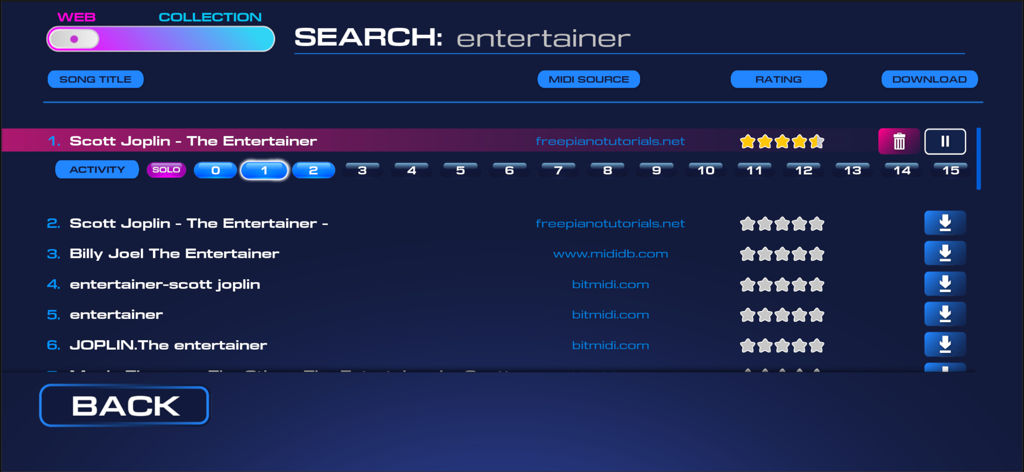Screen dimensions: 1024x472
Task: Select JOPLIN.The entertainer title
Action: coord(168,345)
